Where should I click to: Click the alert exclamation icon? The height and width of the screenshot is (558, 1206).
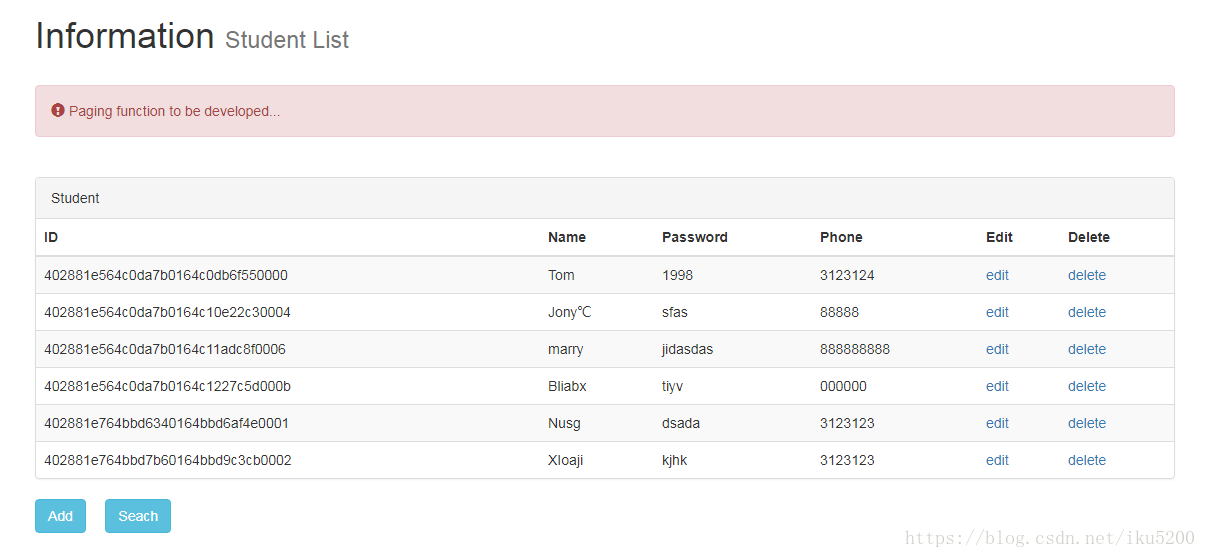[x=58, y=111]
